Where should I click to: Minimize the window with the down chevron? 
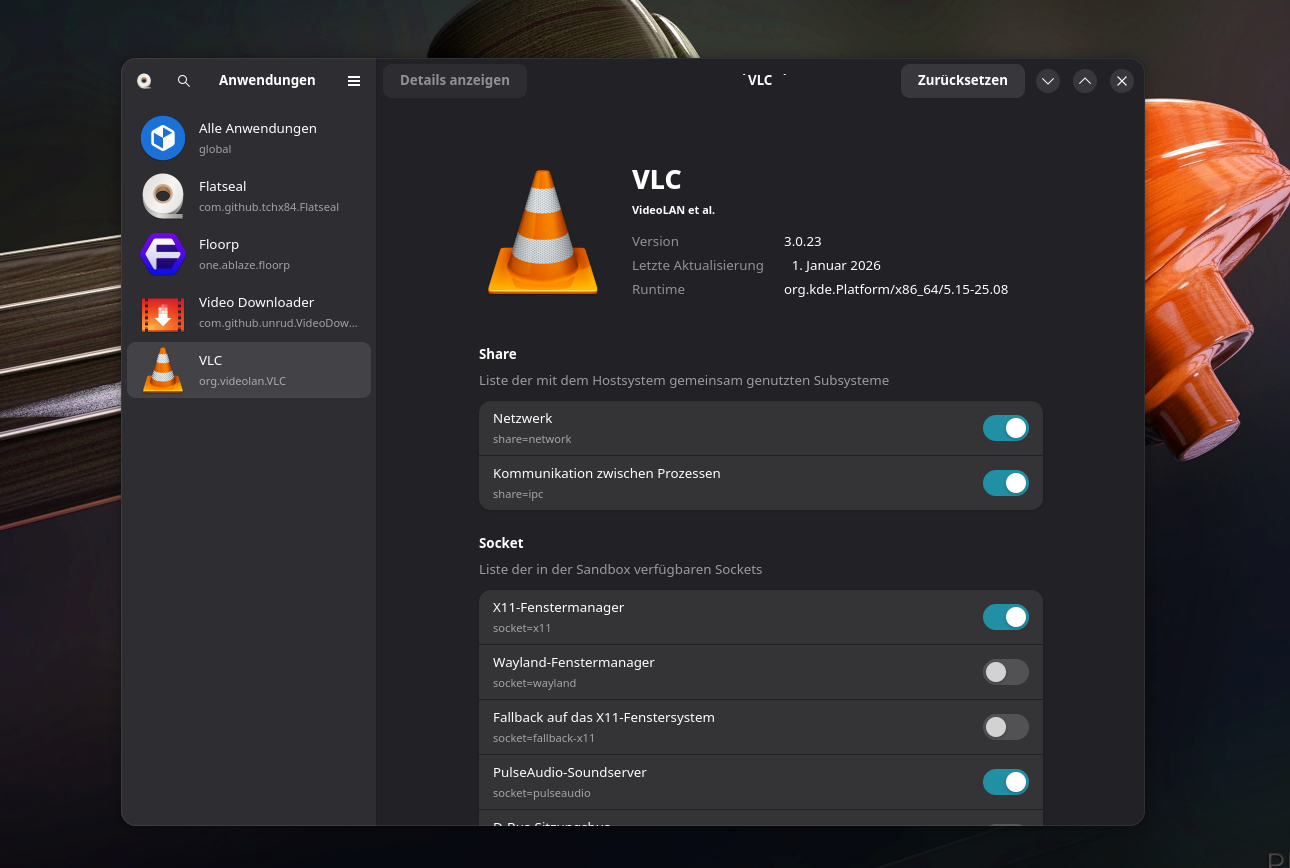click(1048, 81)
